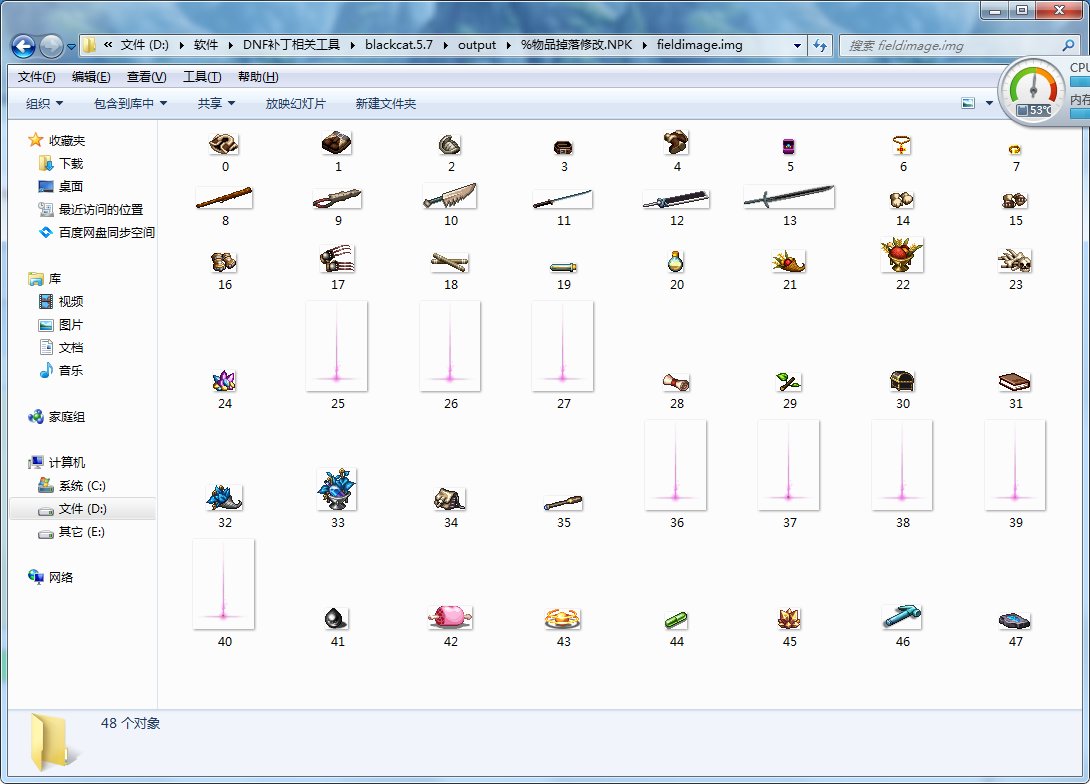
Task: Select the wooden club image 8
Action: (x=224, y=197)
